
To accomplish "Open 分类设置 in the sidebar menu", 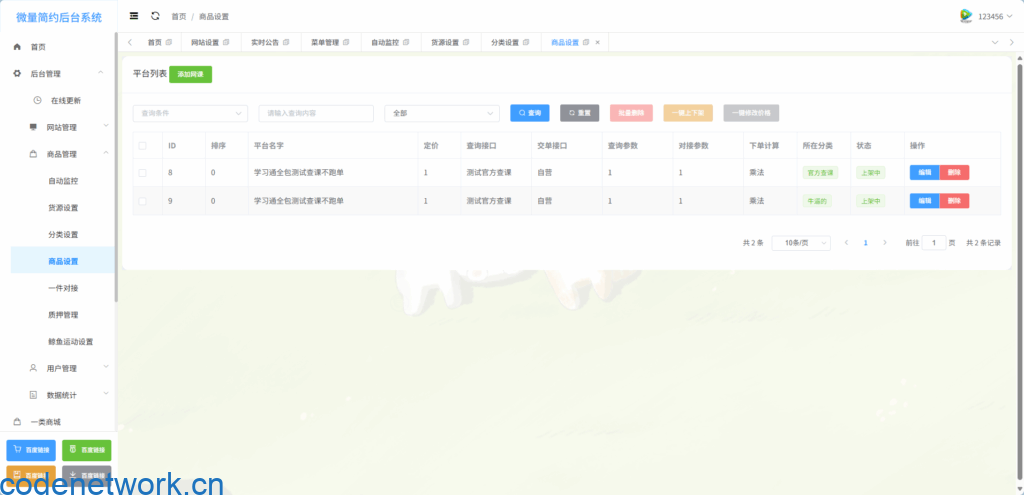I will point(63,234).
